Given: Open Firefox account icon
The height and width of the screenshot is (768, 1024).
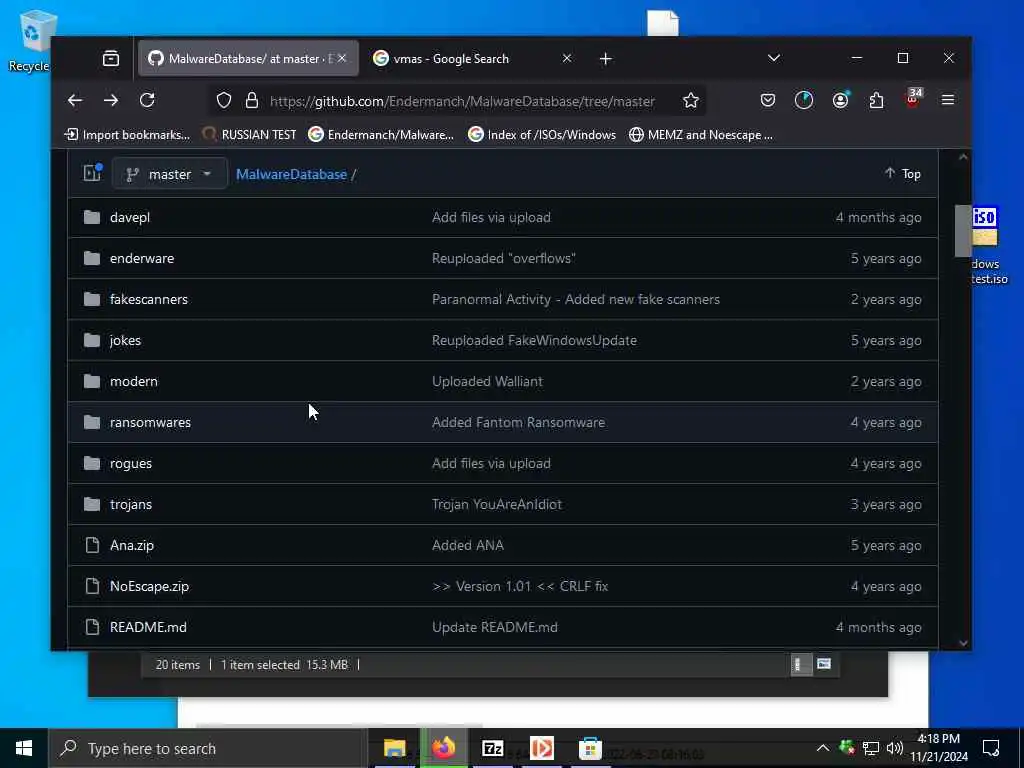Looking at the screenshot, I should pos(840,100).
